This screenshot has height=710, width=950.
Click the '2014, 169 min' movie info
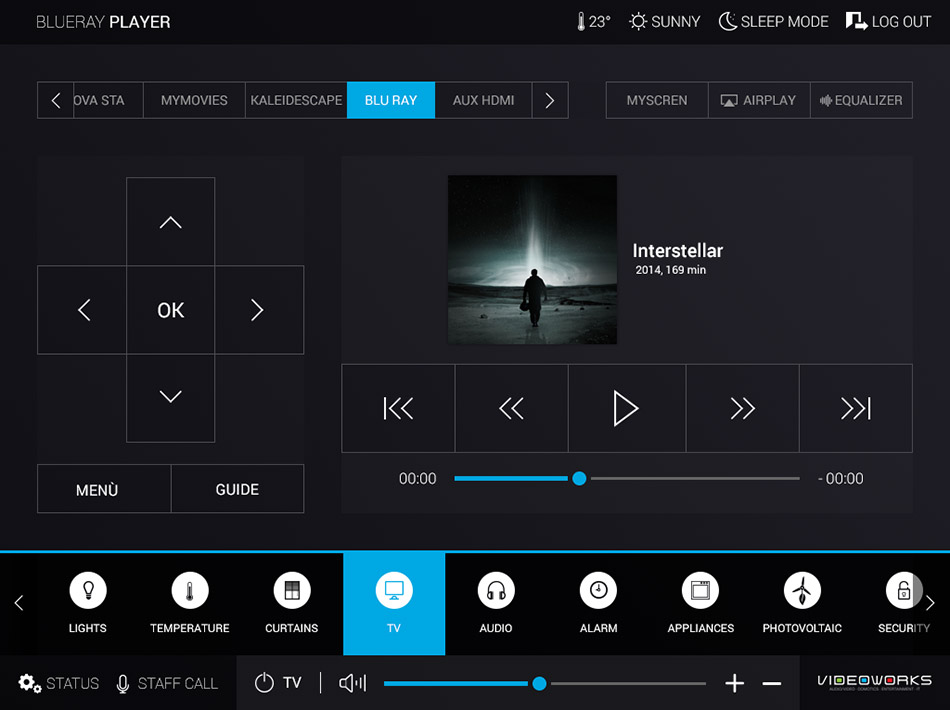click(670, 270)
